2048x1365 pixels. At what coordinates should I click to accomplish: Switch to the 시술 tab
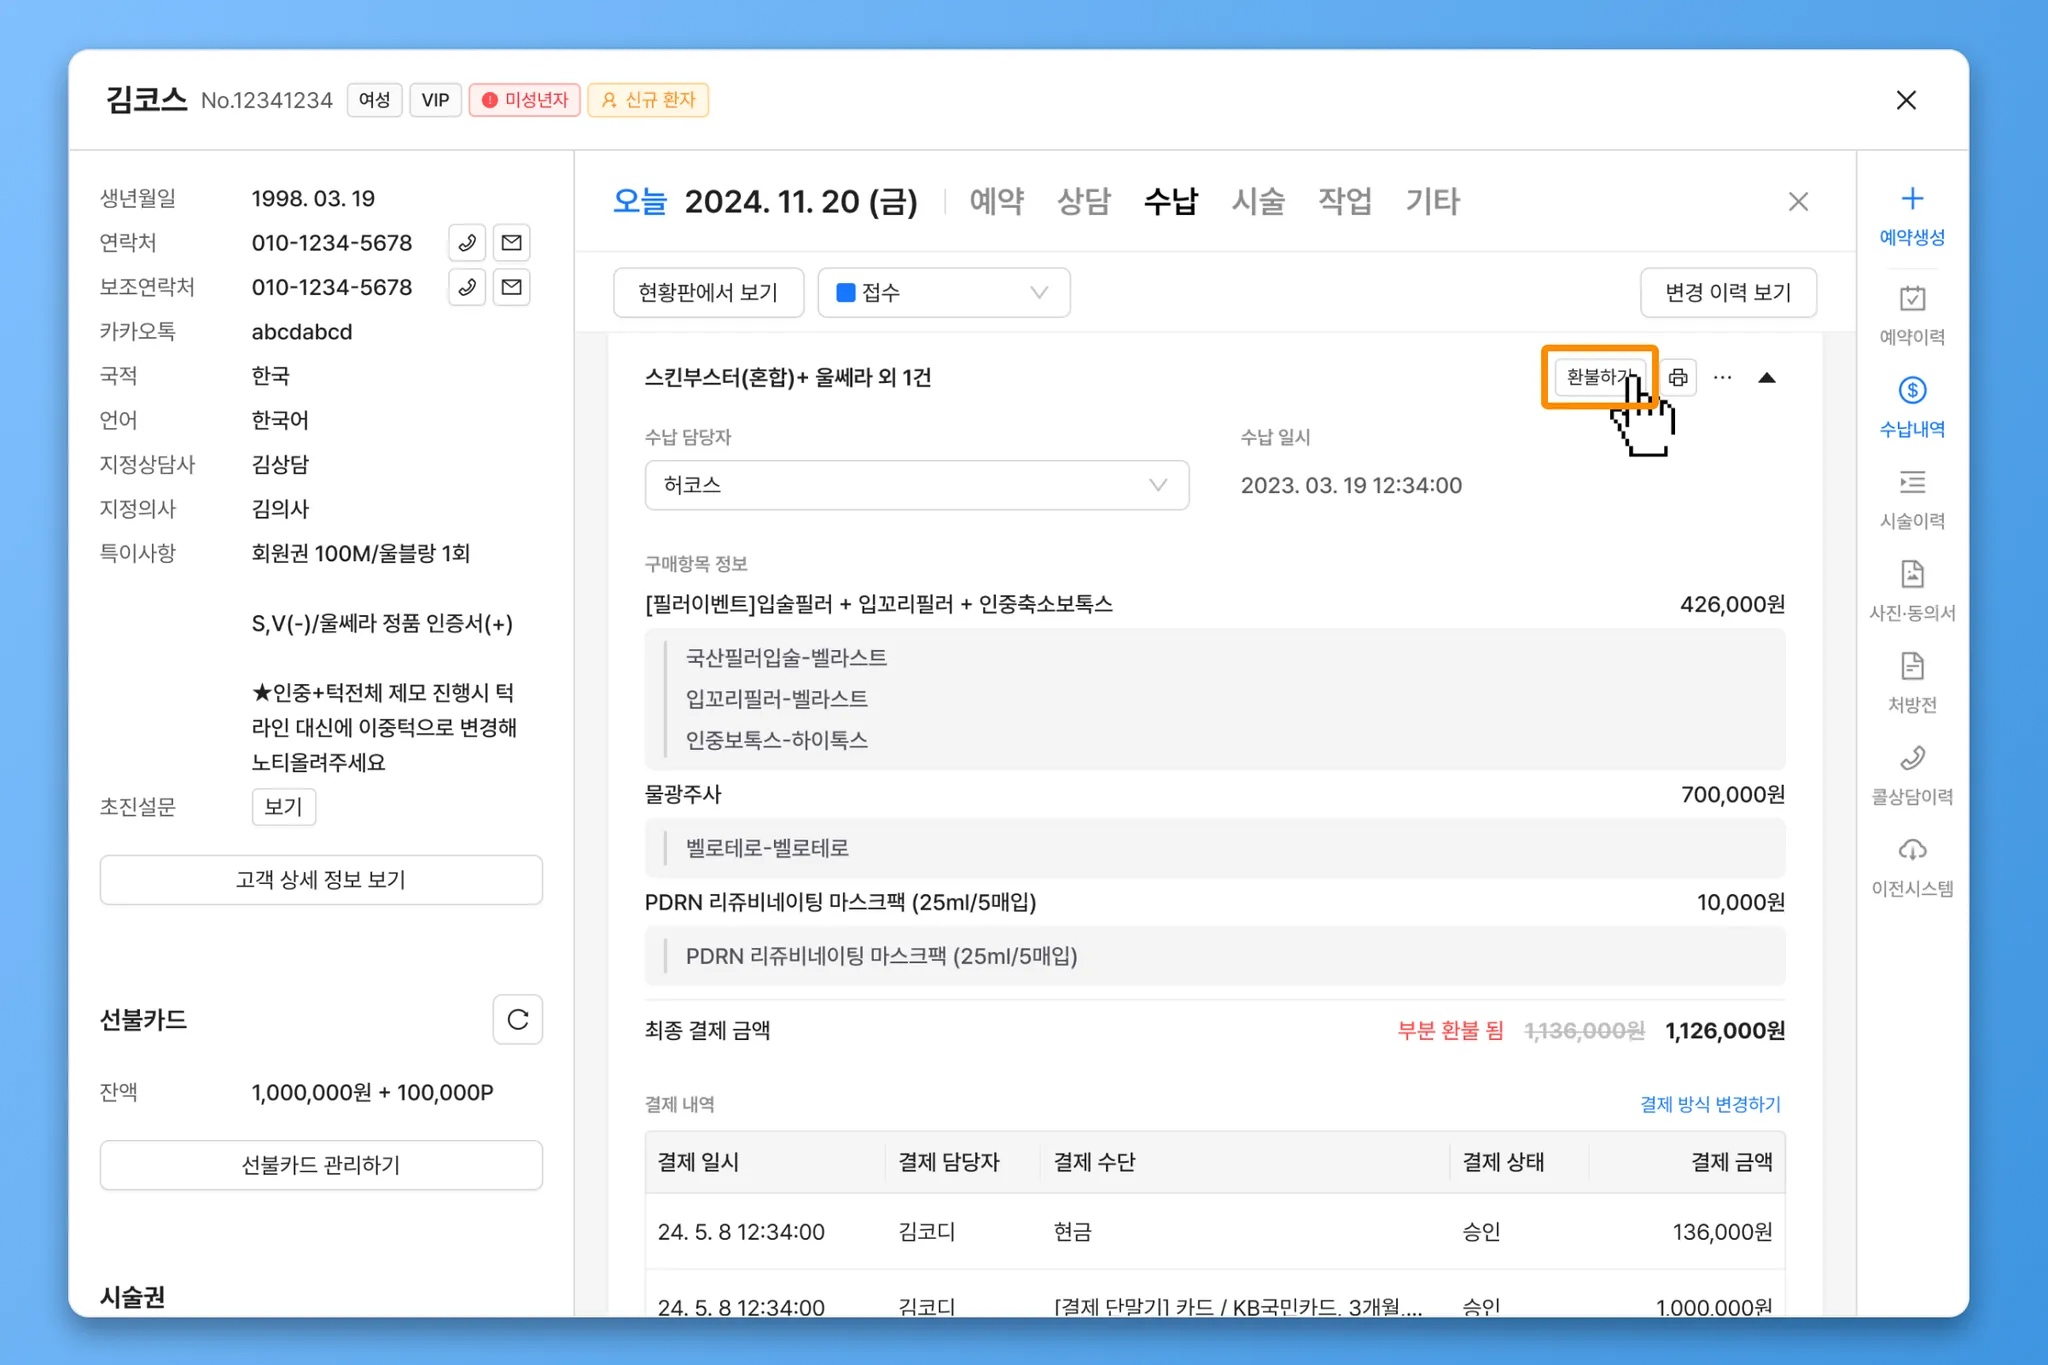[1257, 202]
